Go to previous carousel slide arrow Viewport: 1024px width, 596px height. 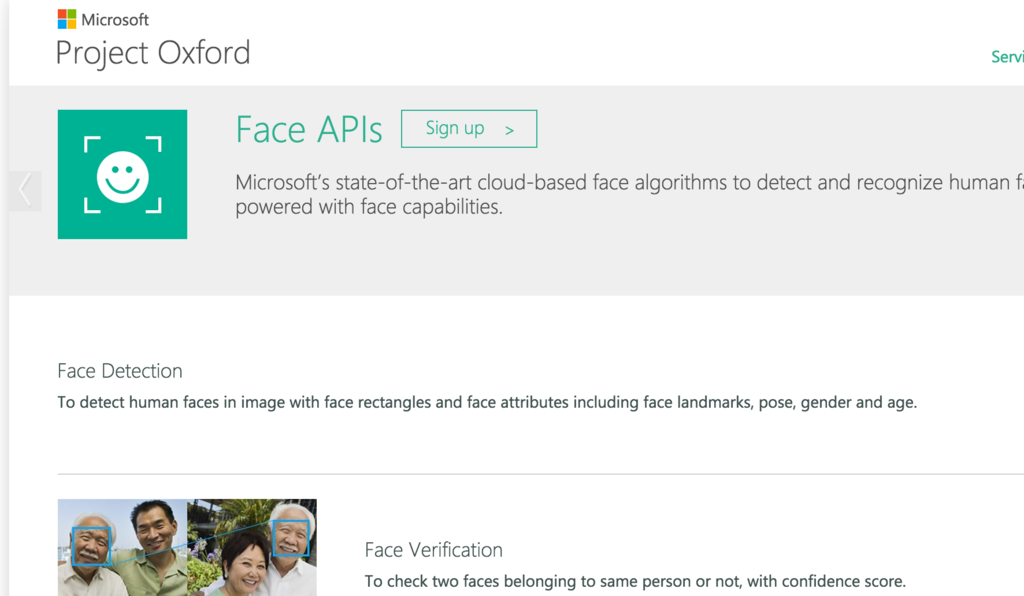click(x=25, y=191)
